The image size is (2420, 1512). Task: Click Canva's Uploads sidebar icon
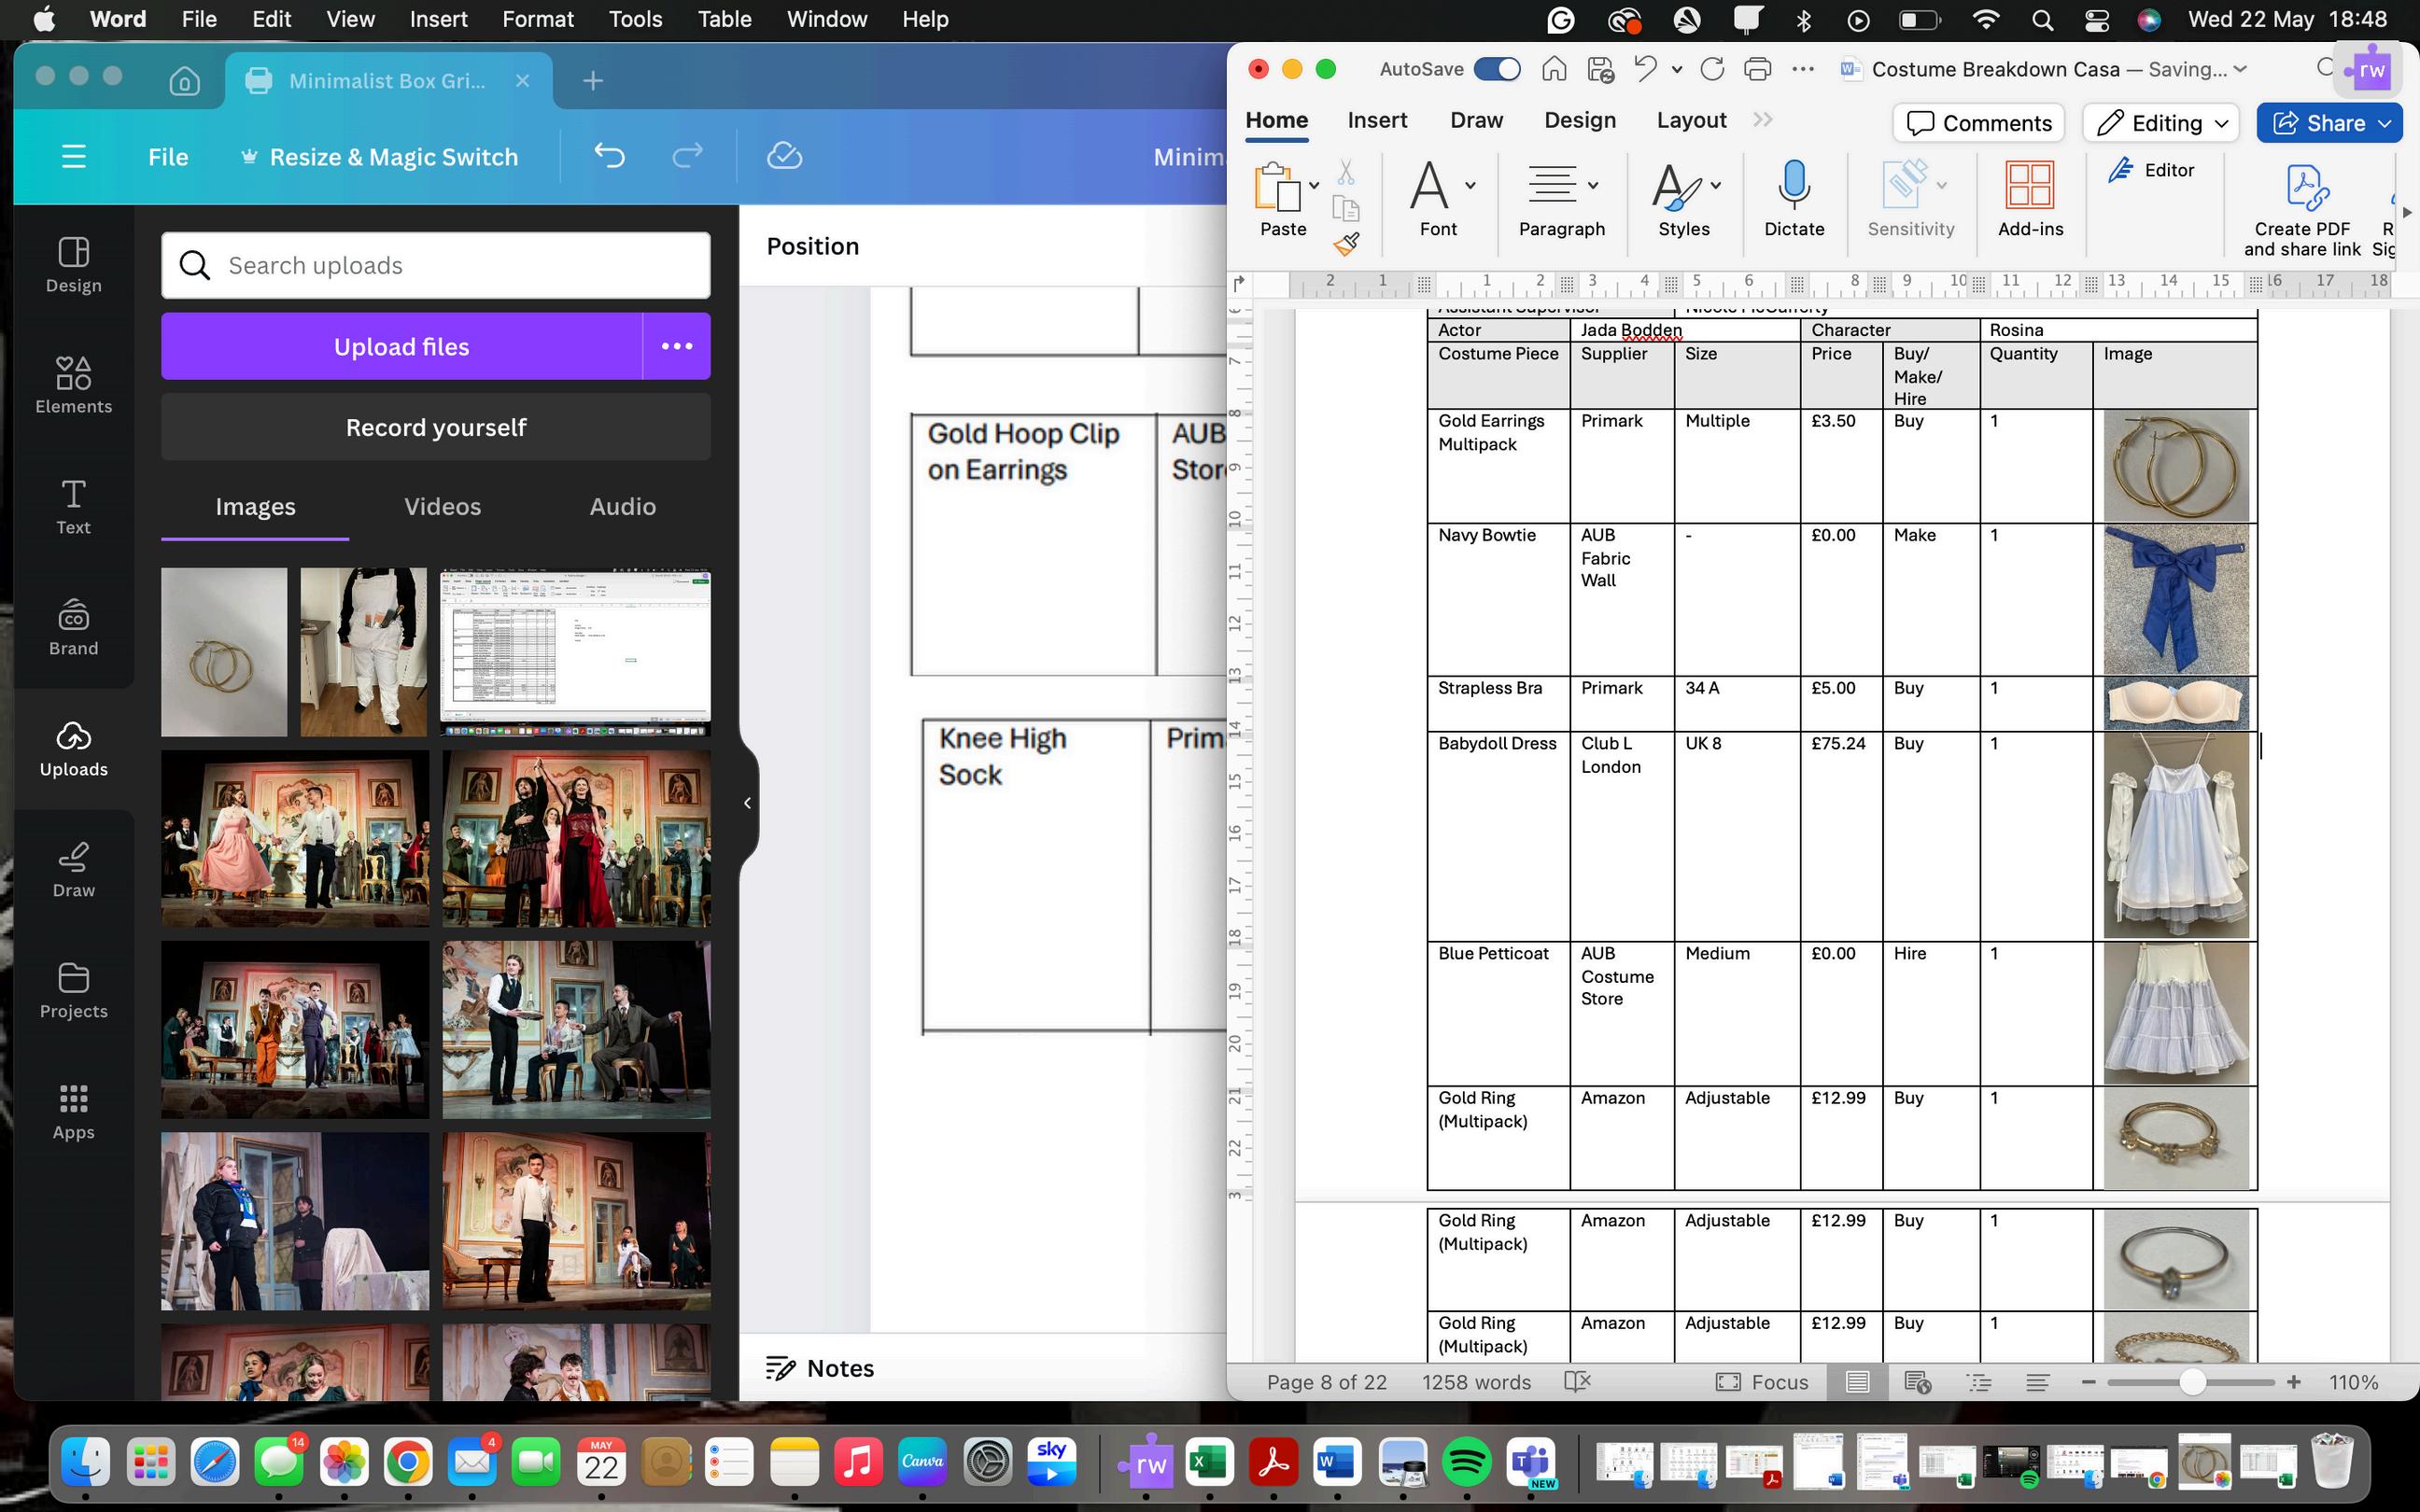tap(73, 748)
